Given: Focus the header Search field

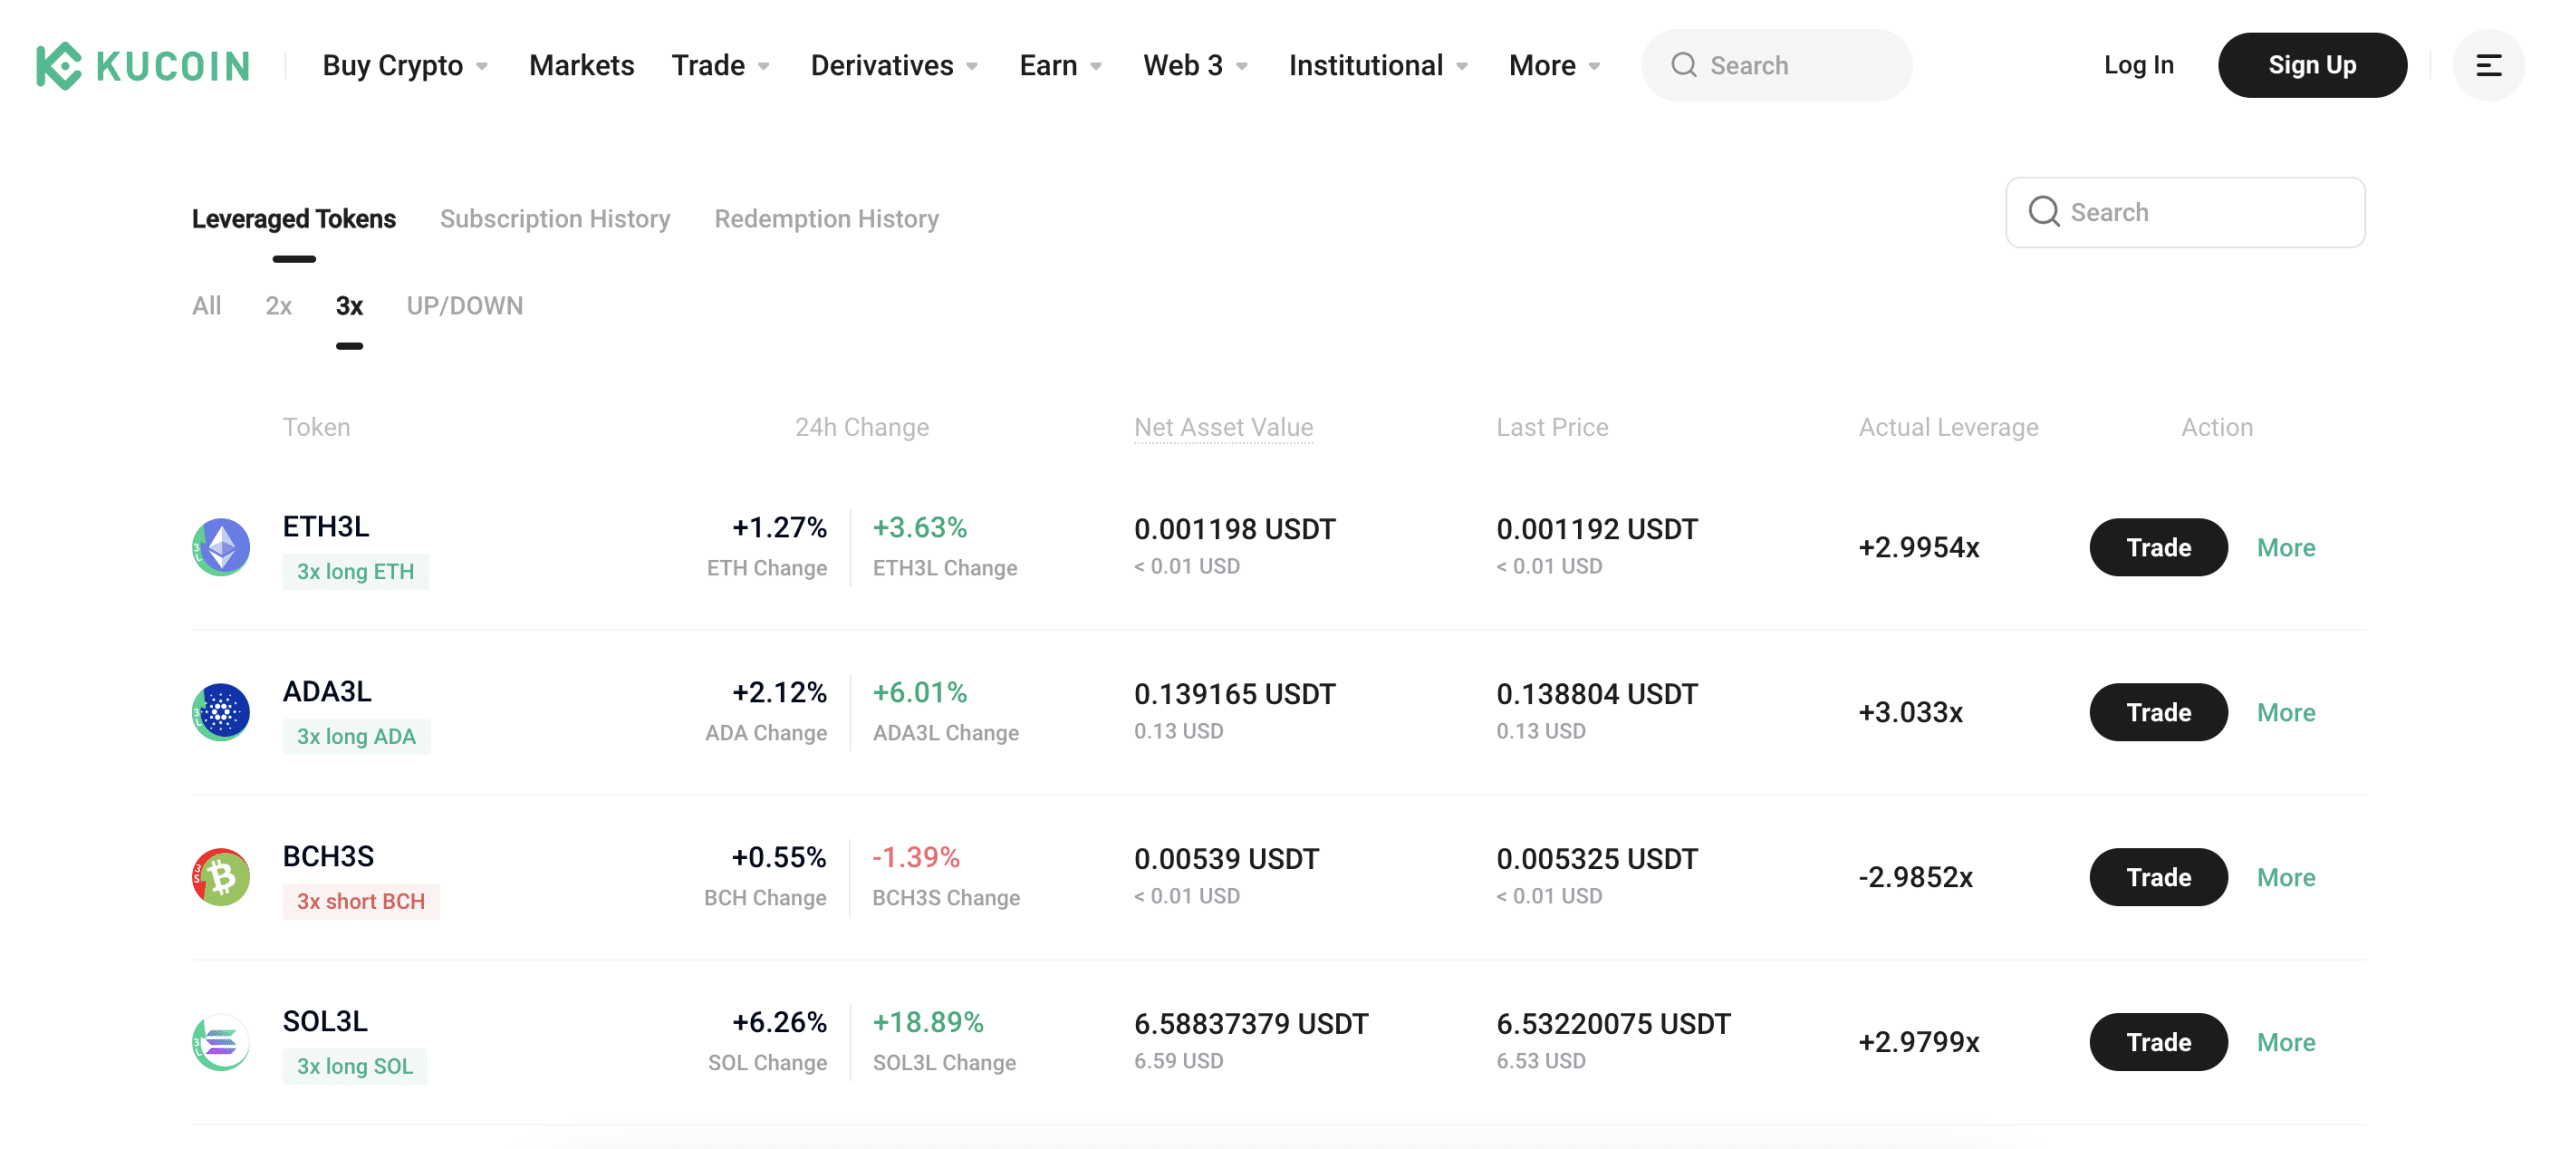Looking at the screenshot, I should coord(1776,66).
